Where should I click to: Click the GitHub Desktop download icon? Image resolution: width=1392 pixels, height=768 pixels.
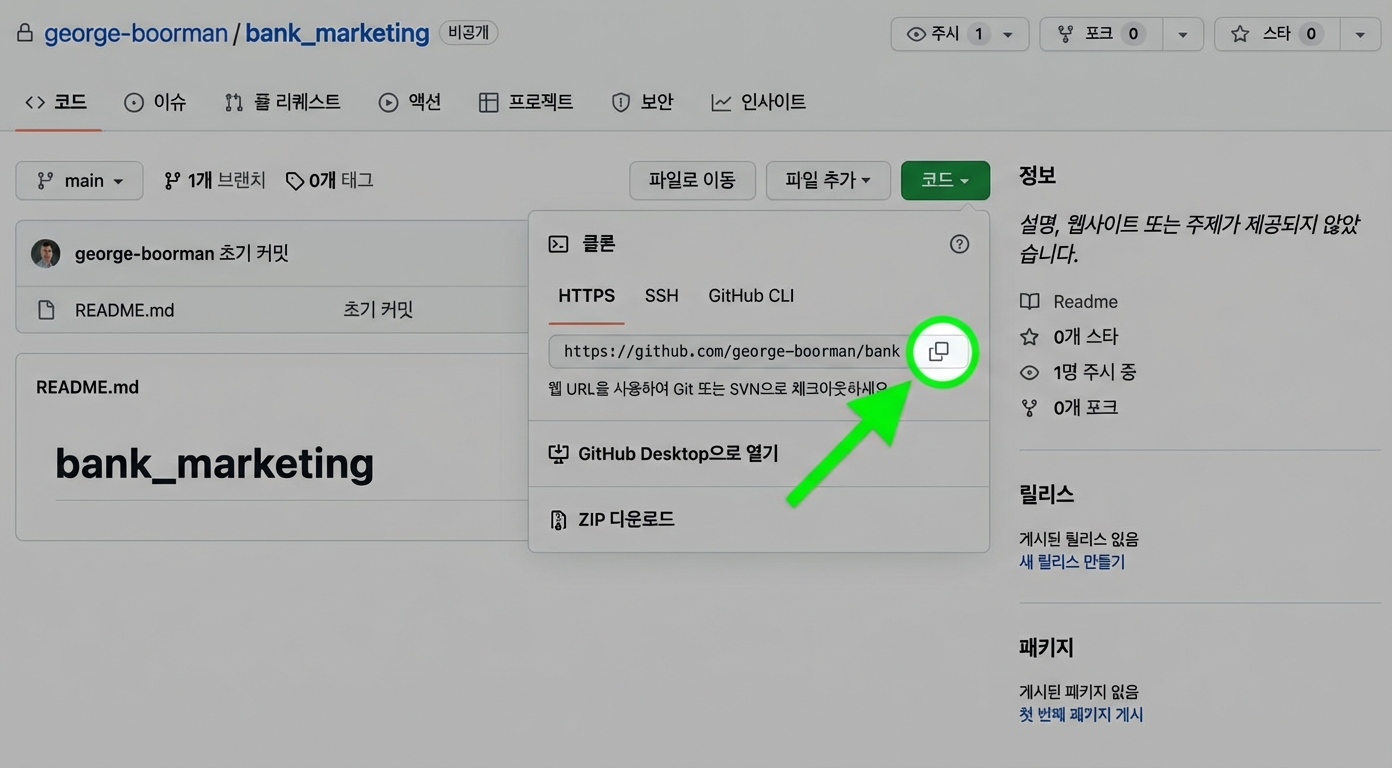(x=558, y=454)
